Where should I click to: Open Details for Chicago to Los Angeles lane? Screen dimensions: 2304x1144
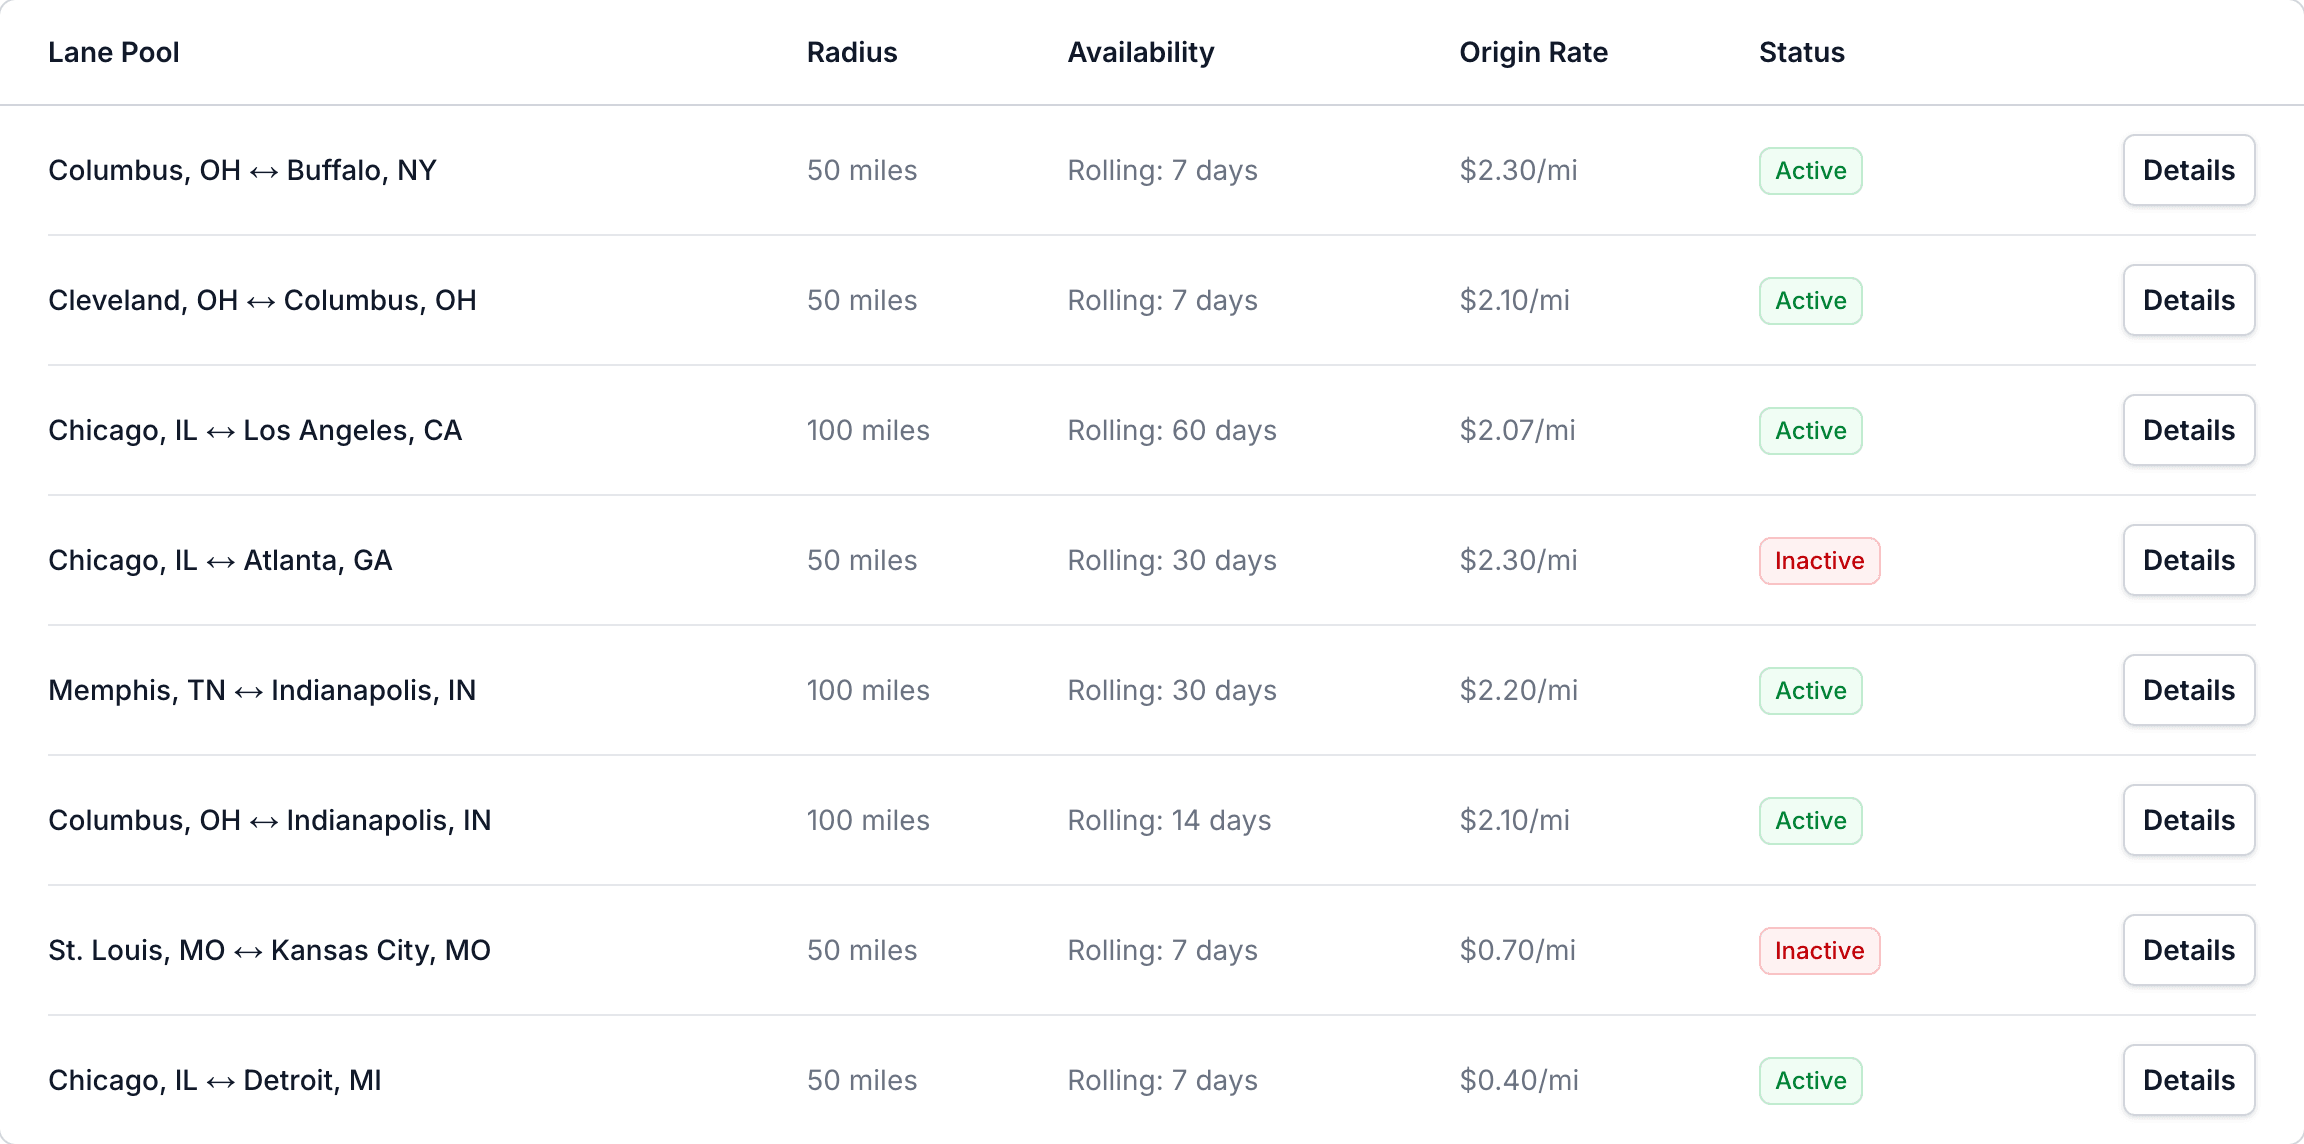click(x=2189, y=430)
